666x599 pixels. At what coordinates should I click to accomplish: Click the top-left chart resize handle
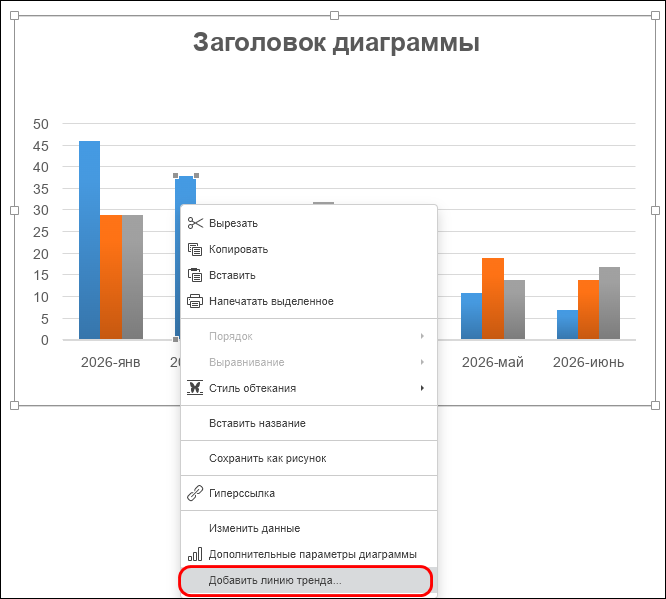14,16
